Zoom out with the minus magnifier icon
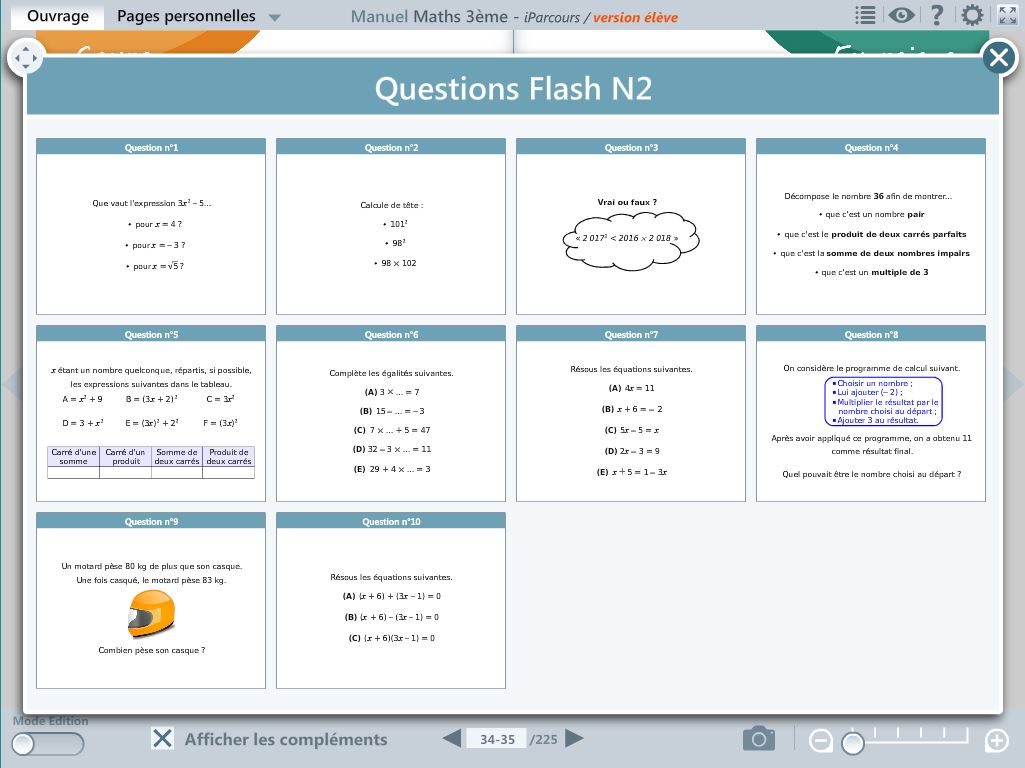The height and width of the screenshot is (768, 1025). click(x=820, y=741)
